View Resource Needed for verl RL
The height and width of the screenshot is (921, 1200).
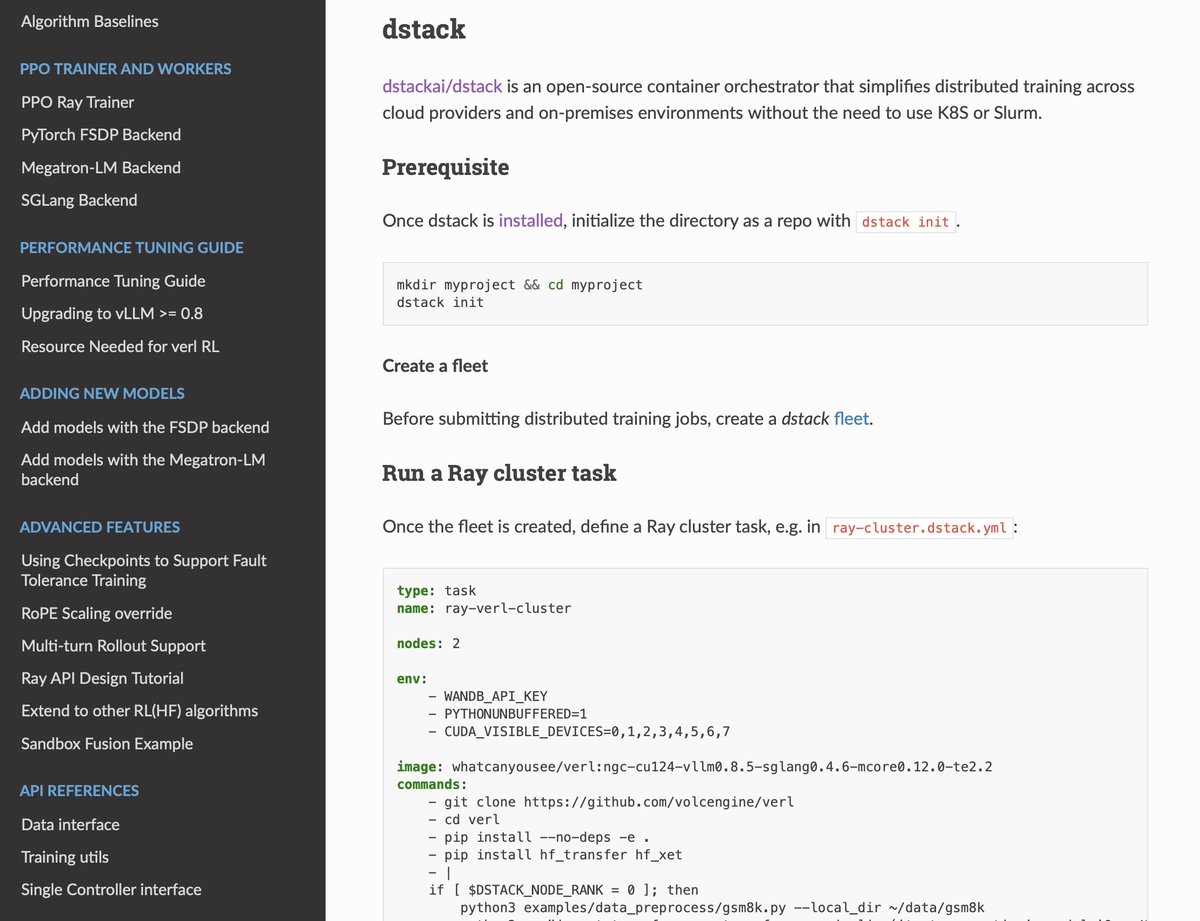tap(120, 346)
